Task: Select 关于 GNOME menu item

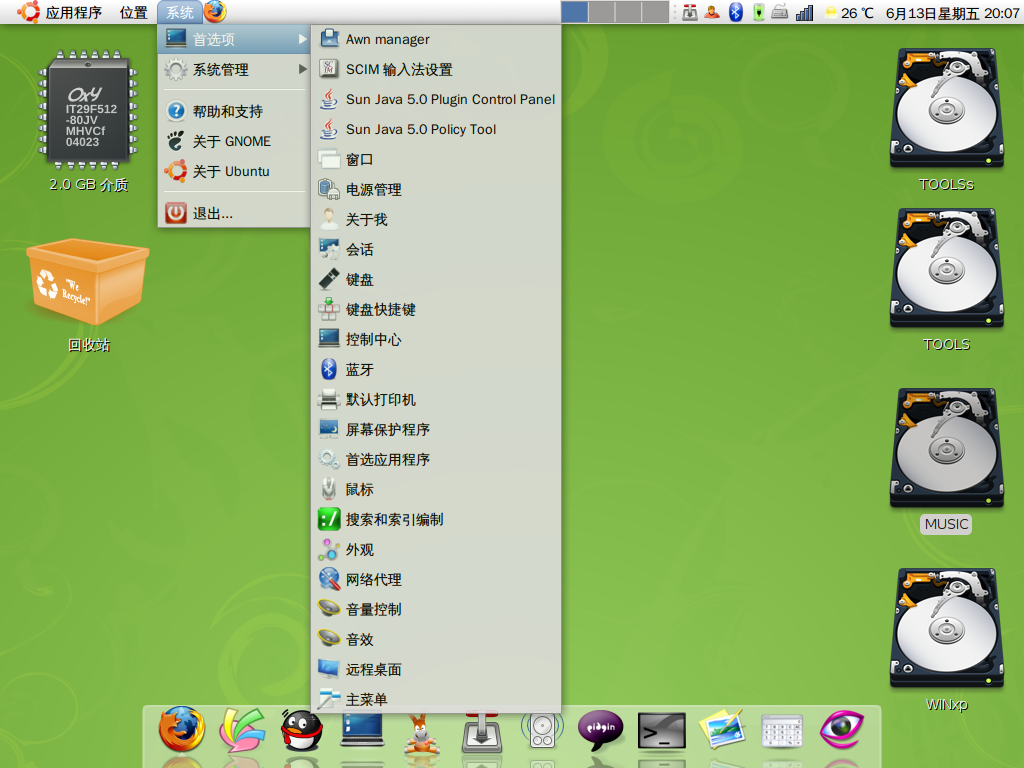Action: pyautogui.click(x=234, y=141)
